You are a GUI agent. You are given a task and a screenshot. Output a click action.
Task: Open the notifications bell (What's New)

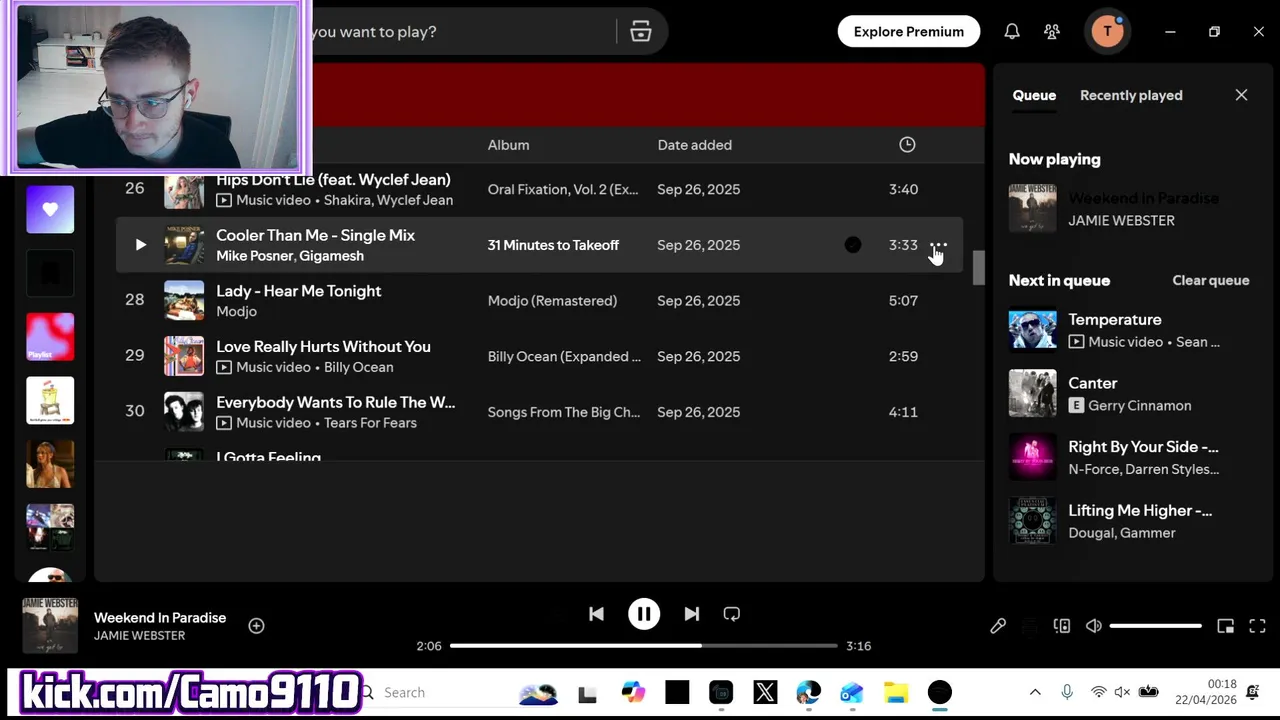click(x=1012, y=32)
